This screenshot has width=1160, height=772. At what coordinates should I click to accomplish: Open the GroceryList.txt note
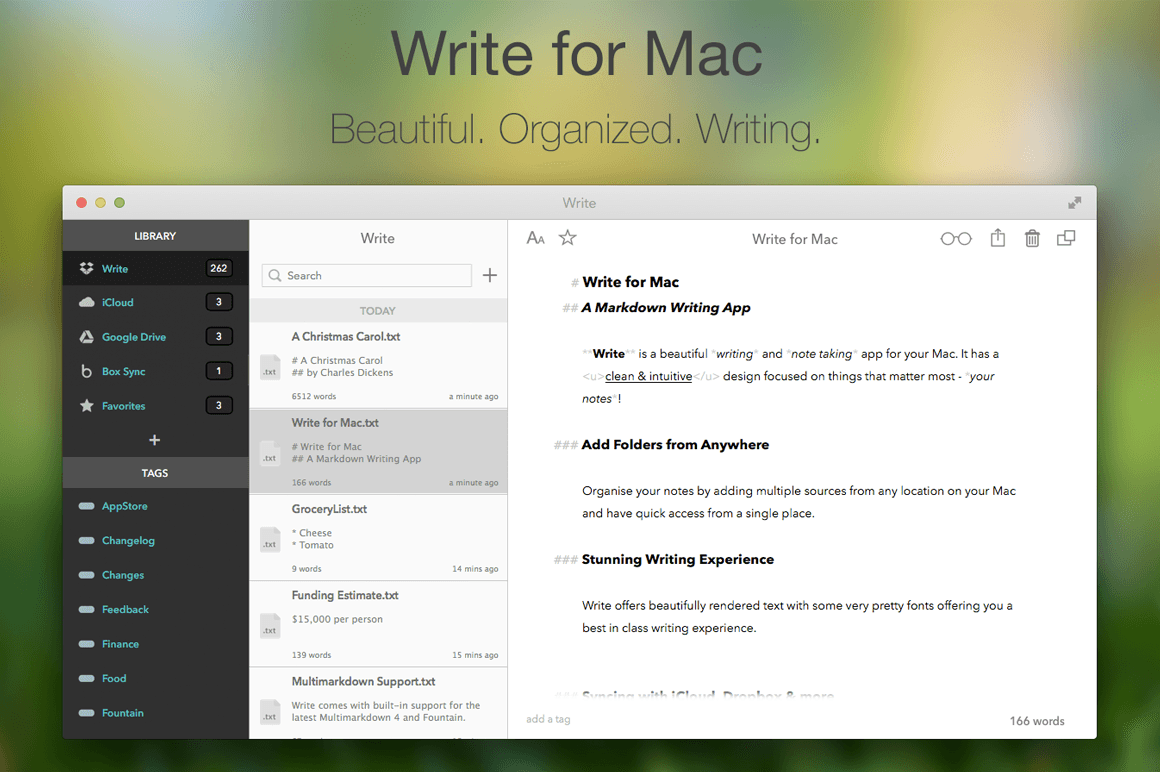378,538
